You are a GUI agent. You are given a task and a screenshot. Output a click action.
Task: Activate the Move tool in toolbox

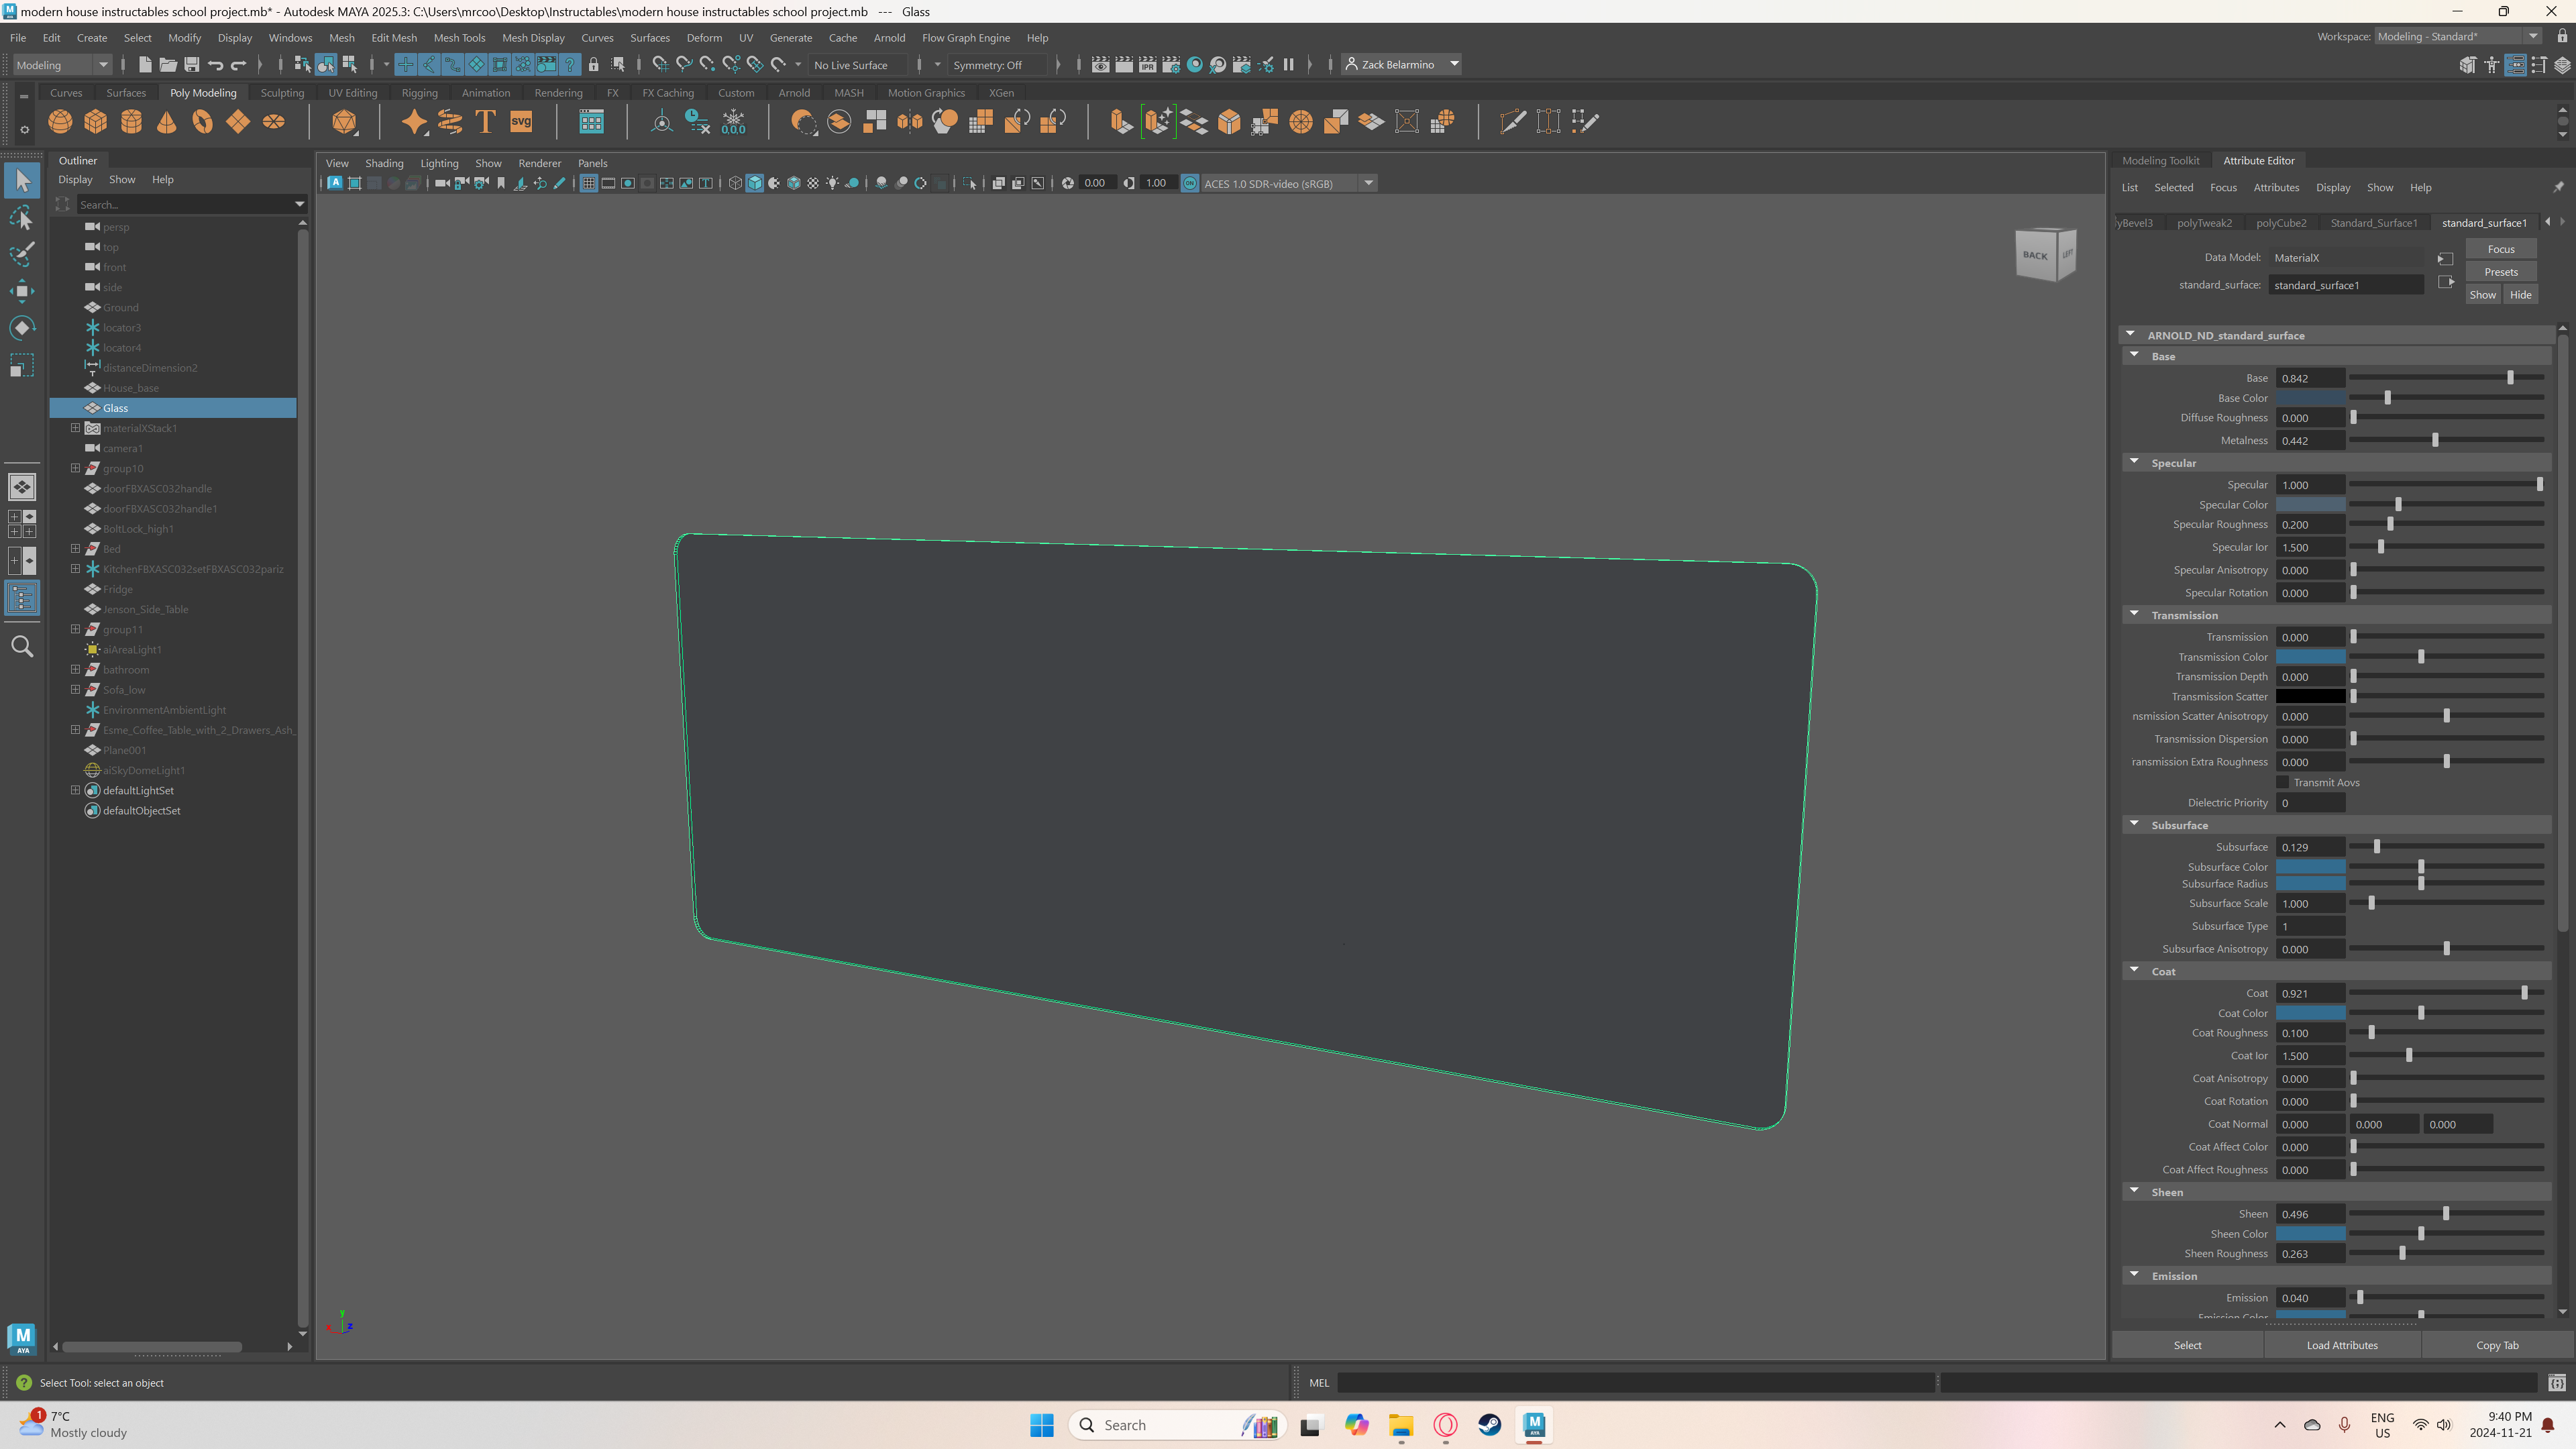pos(22,291)
